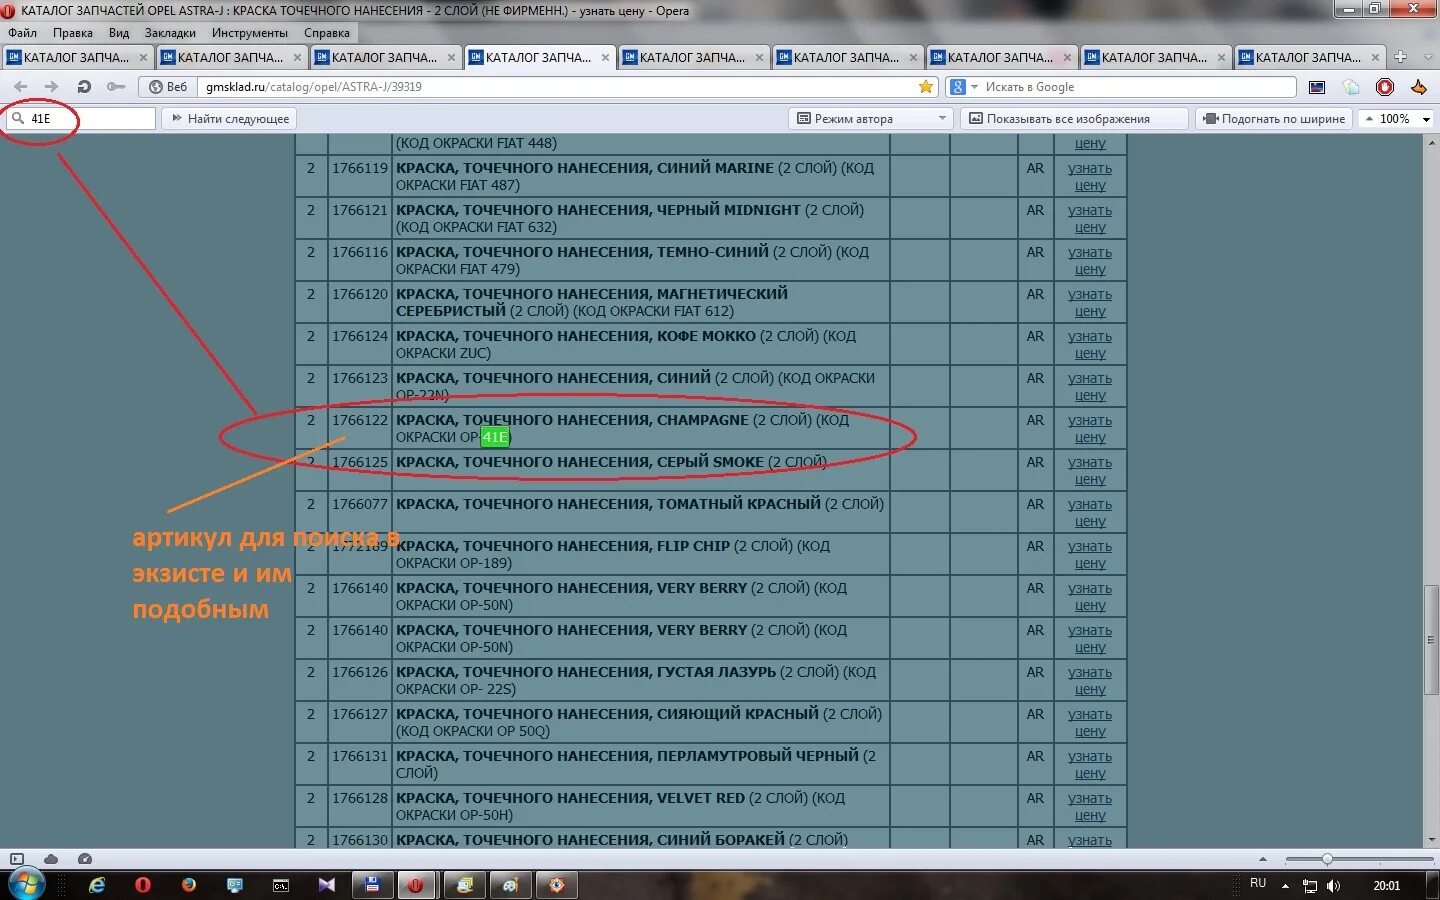Image resolution: width=1440 pixels, height=900 pixels.
Task: Open Visual Studio from the taskbar
Action: [326, 885]
